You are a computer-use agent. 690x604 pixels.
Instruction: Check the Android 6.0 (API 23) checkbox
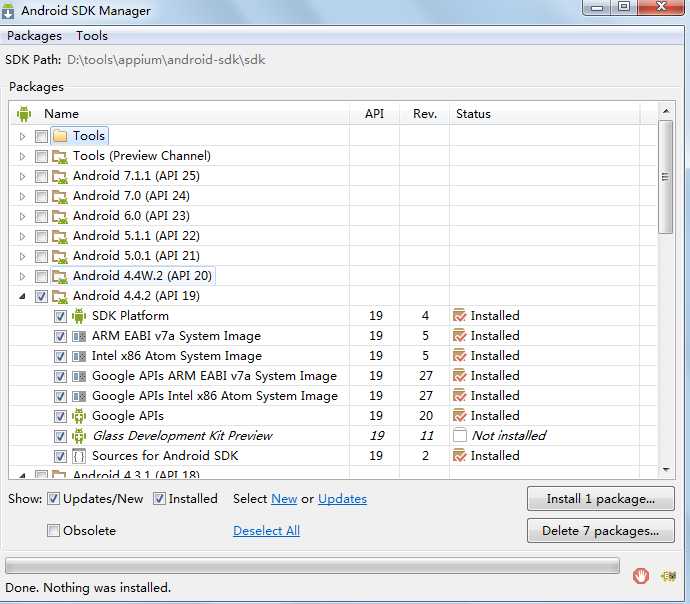41,216
